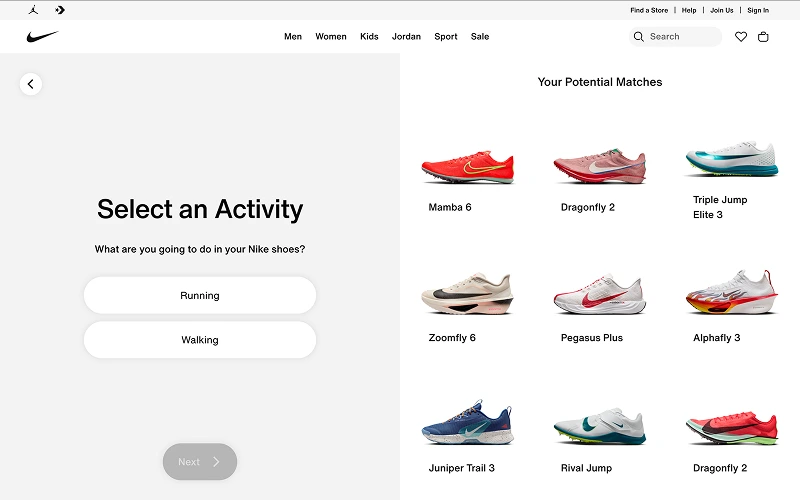The width and height of the screenshot is (800, 500).
Task: Open the Triple Jump Elite 3 shoe image
Action: (x=732, y=159)
